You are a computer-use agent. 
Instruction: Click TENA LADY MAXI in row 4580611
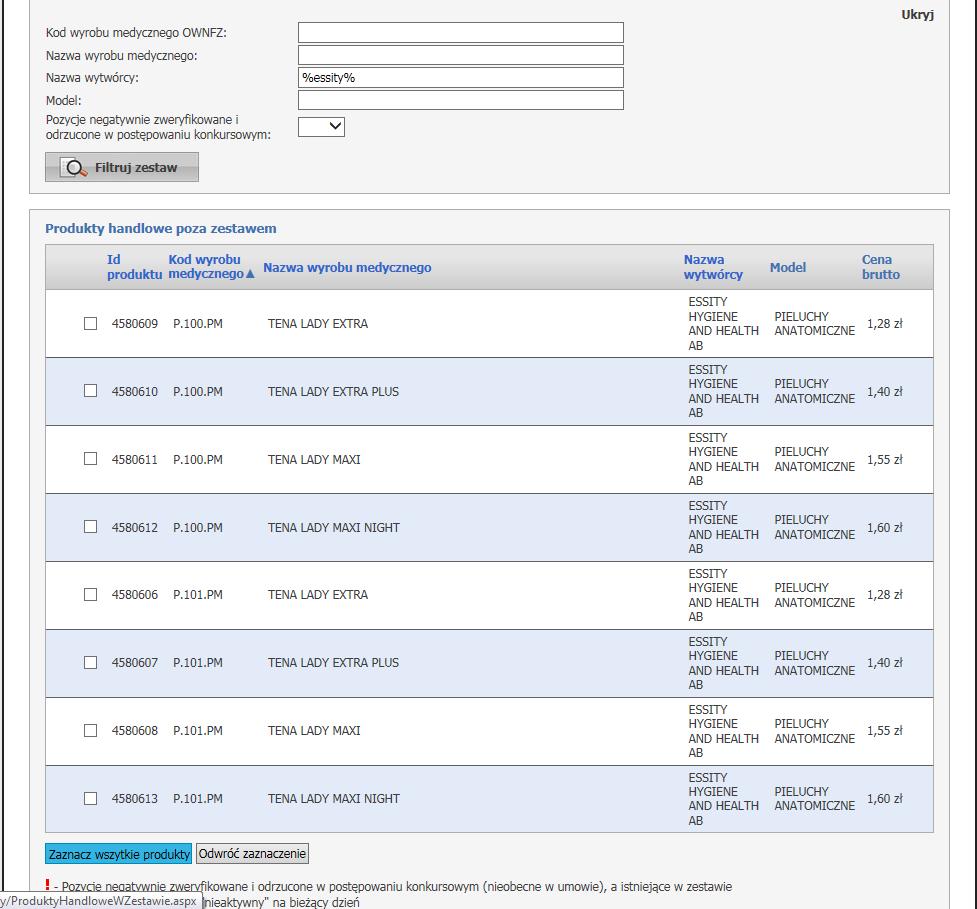314,459
